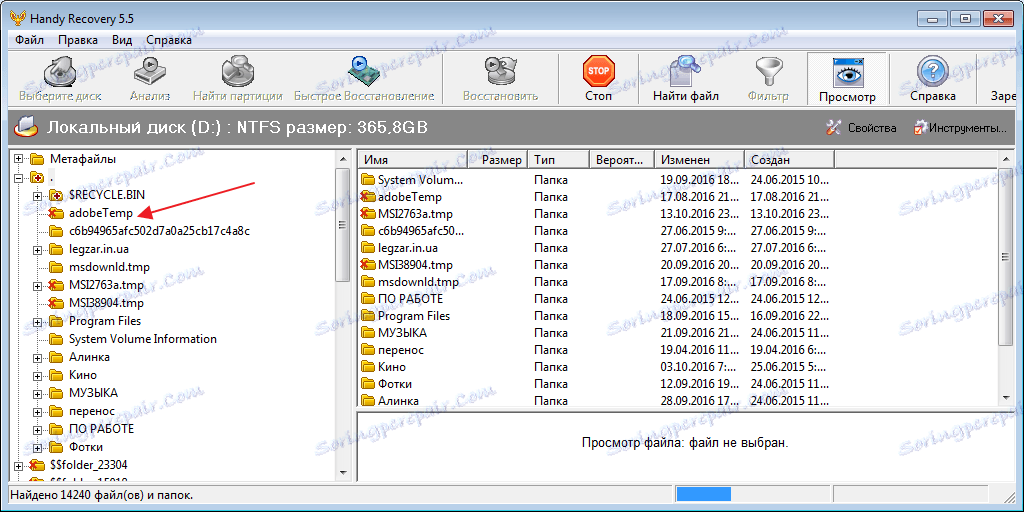The width and height of the screenshot is (1024, 512).
Task: Select ПО РАБОТЕ folder in the tree
Action: [101, 429]
